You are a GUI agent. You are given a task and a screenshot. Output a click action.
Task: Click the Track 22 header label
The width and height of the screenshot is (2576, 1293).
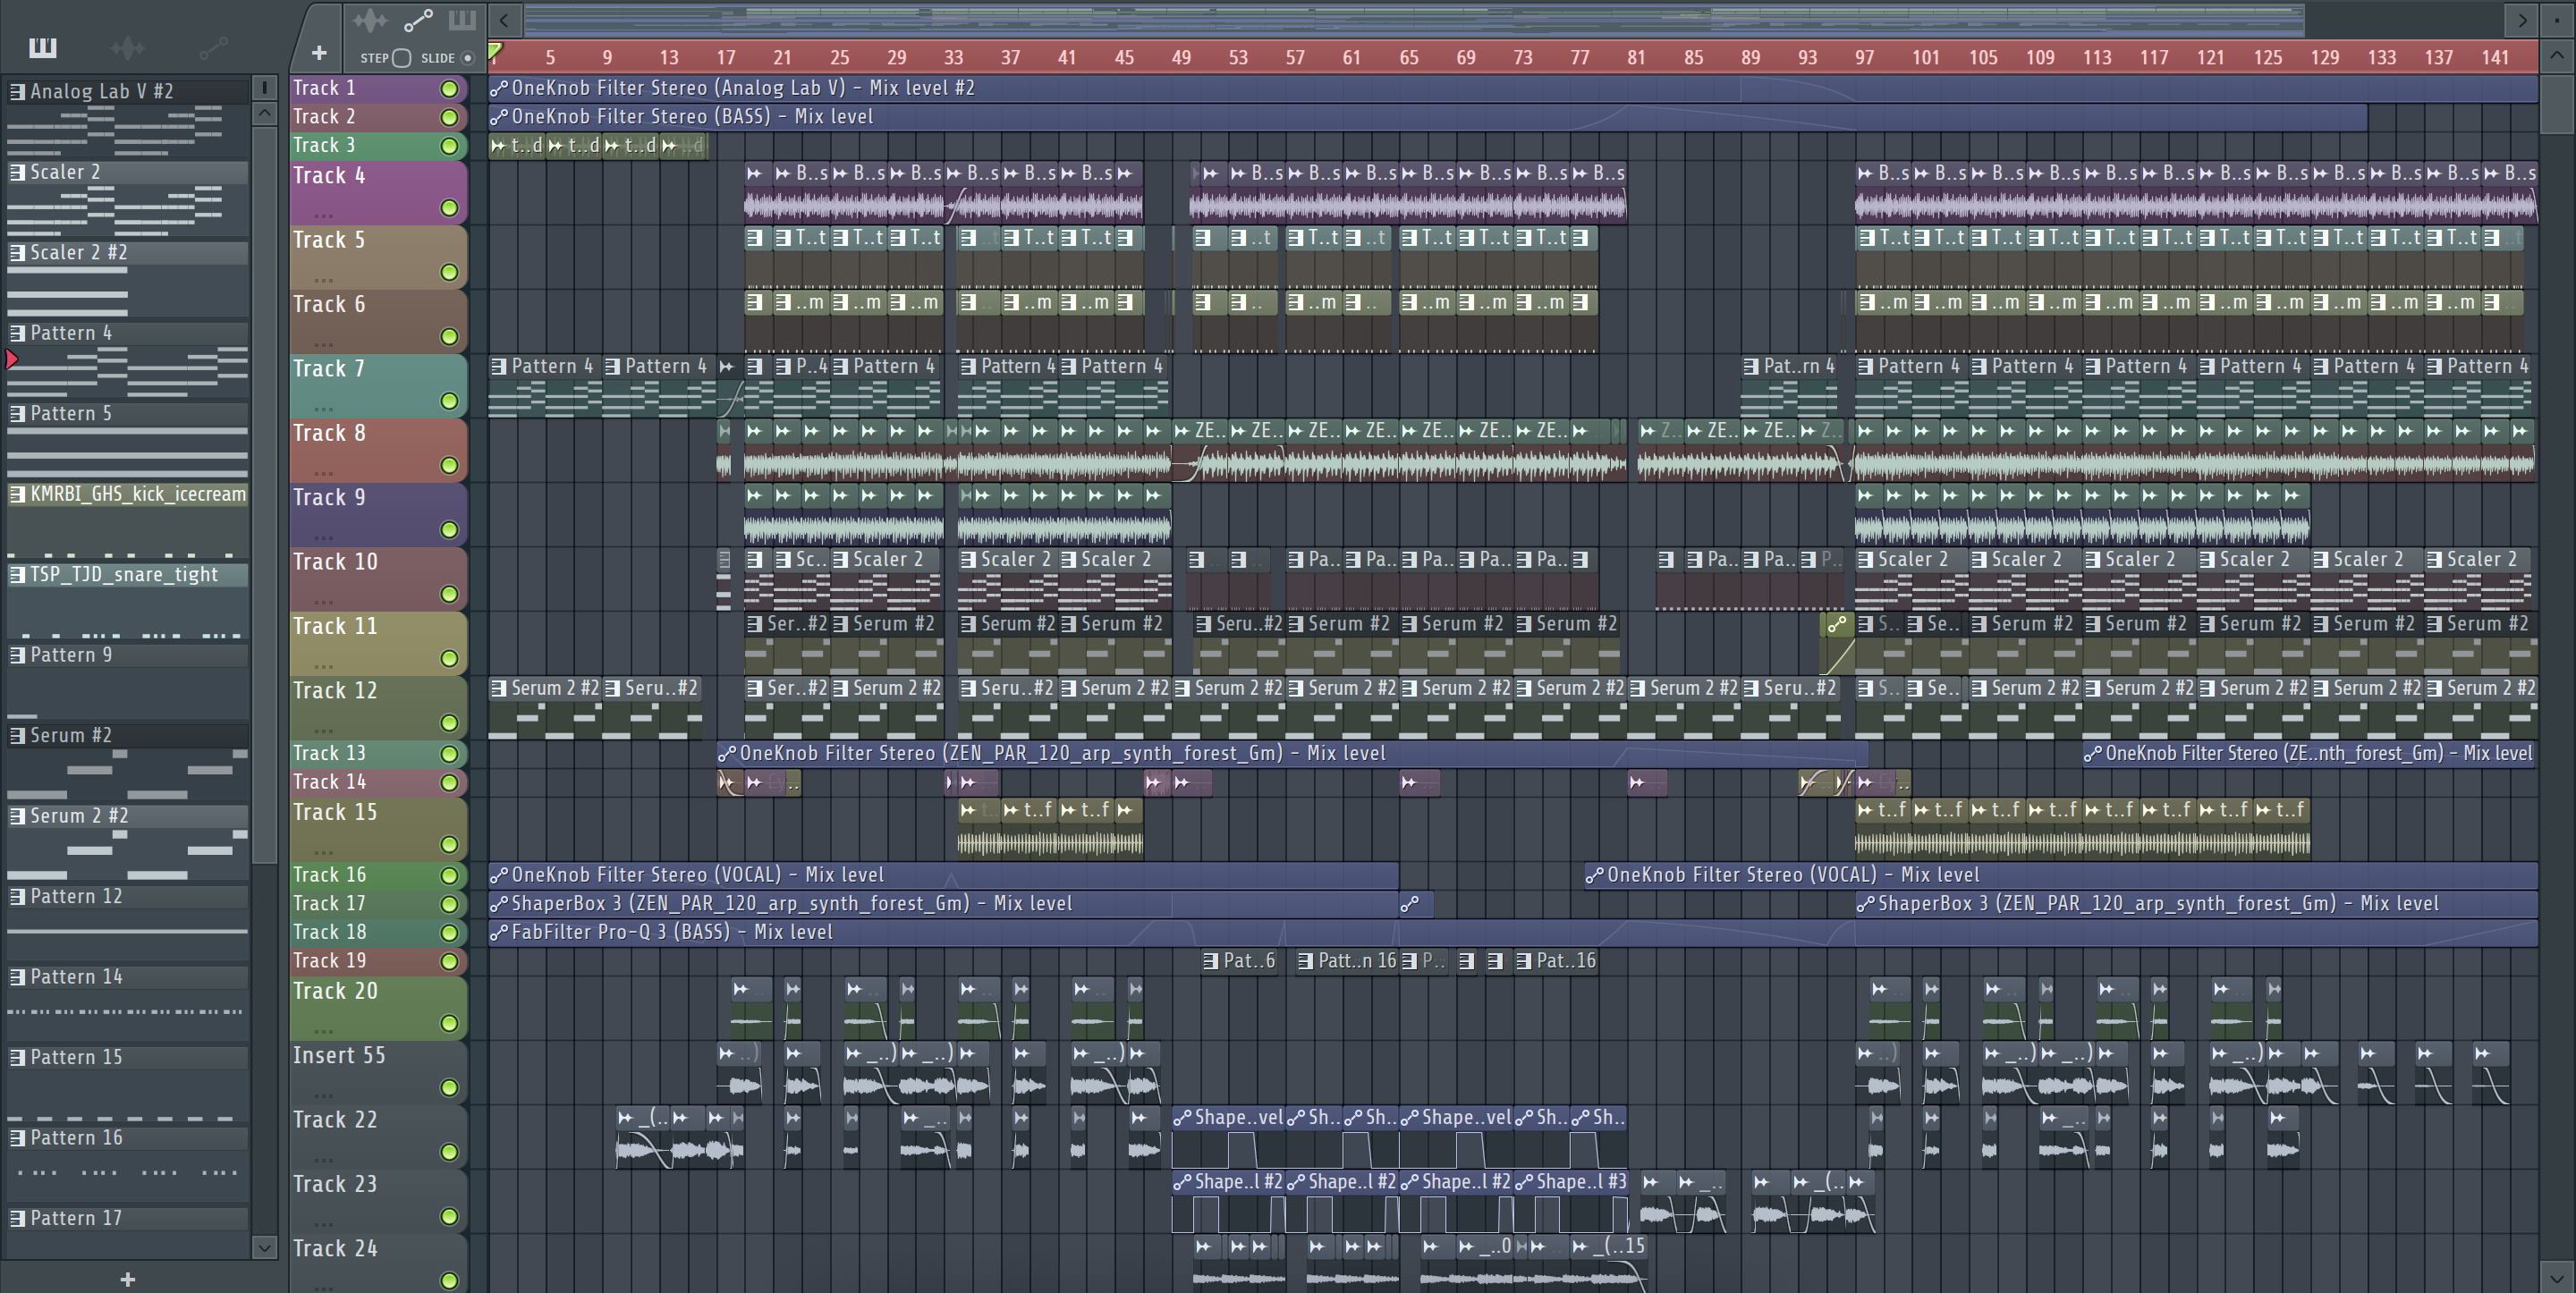tap(335, 1120)
